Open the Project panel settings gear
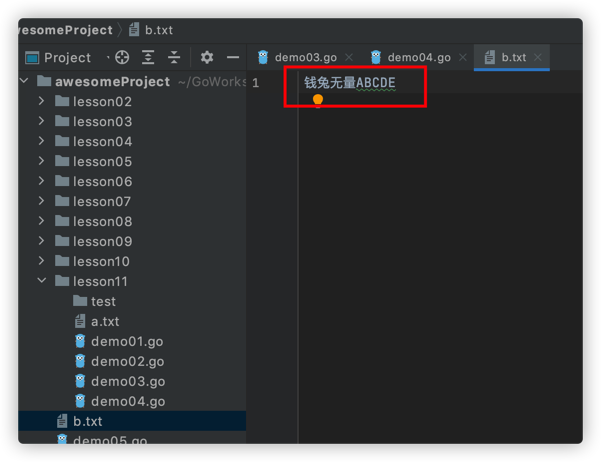Image resolution: width=601 pixels, height=462 pixels. point(207,58)
